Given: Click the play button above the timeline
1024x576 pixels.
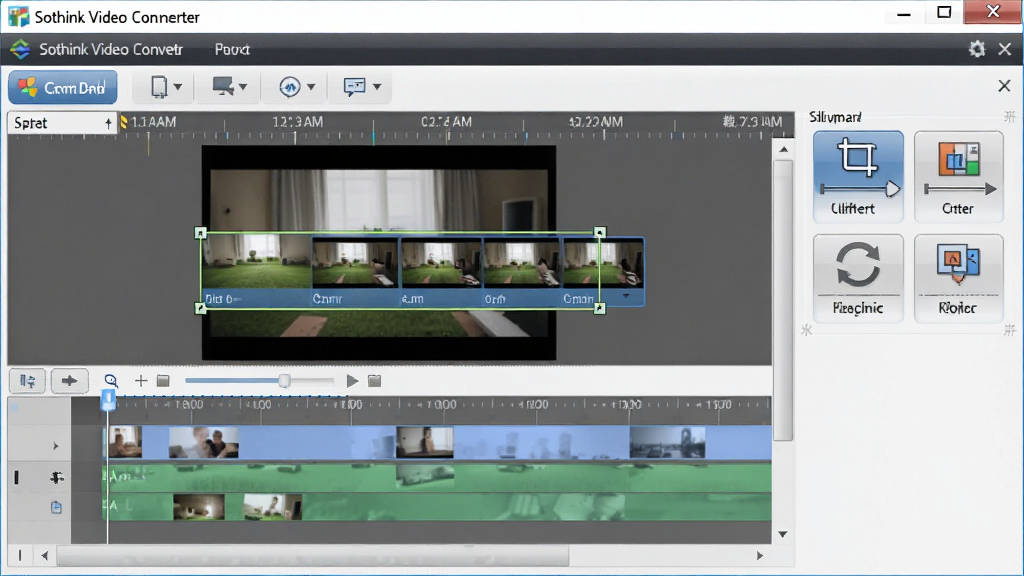Looking at the screenshot, I should click(x=352, y=381).
